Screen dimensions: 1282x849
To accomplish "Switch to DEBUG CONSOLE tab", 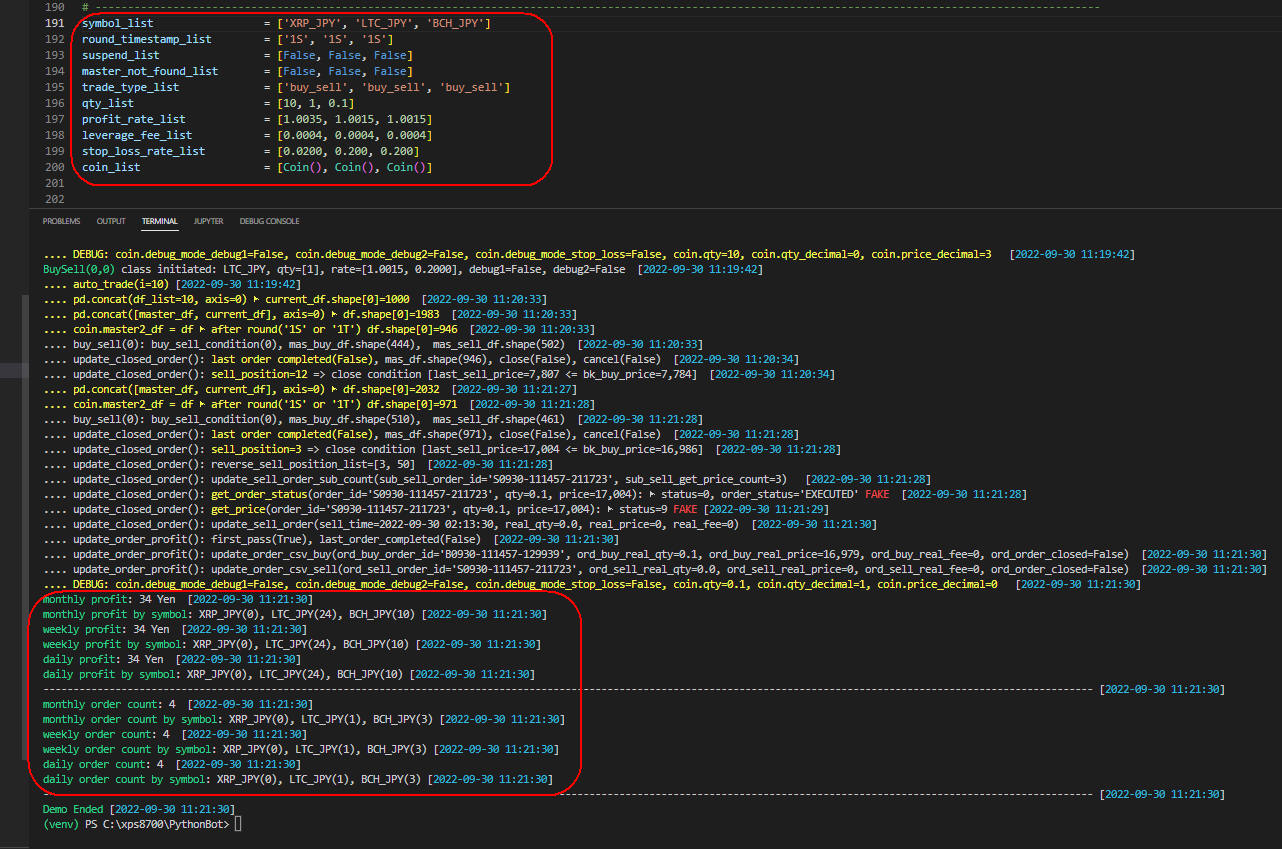I will [x=269, y=221].
